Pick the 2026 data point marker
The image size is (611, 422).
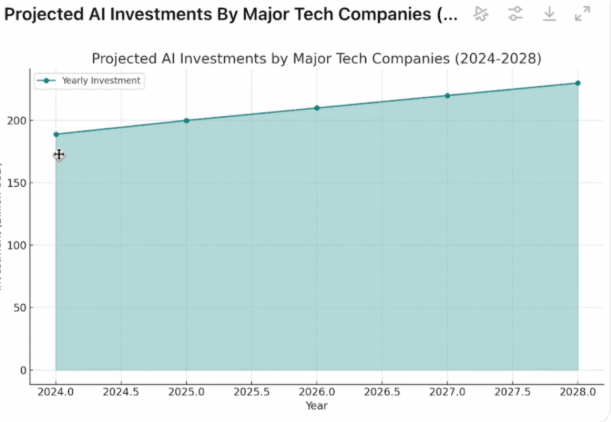click(317, 108)
